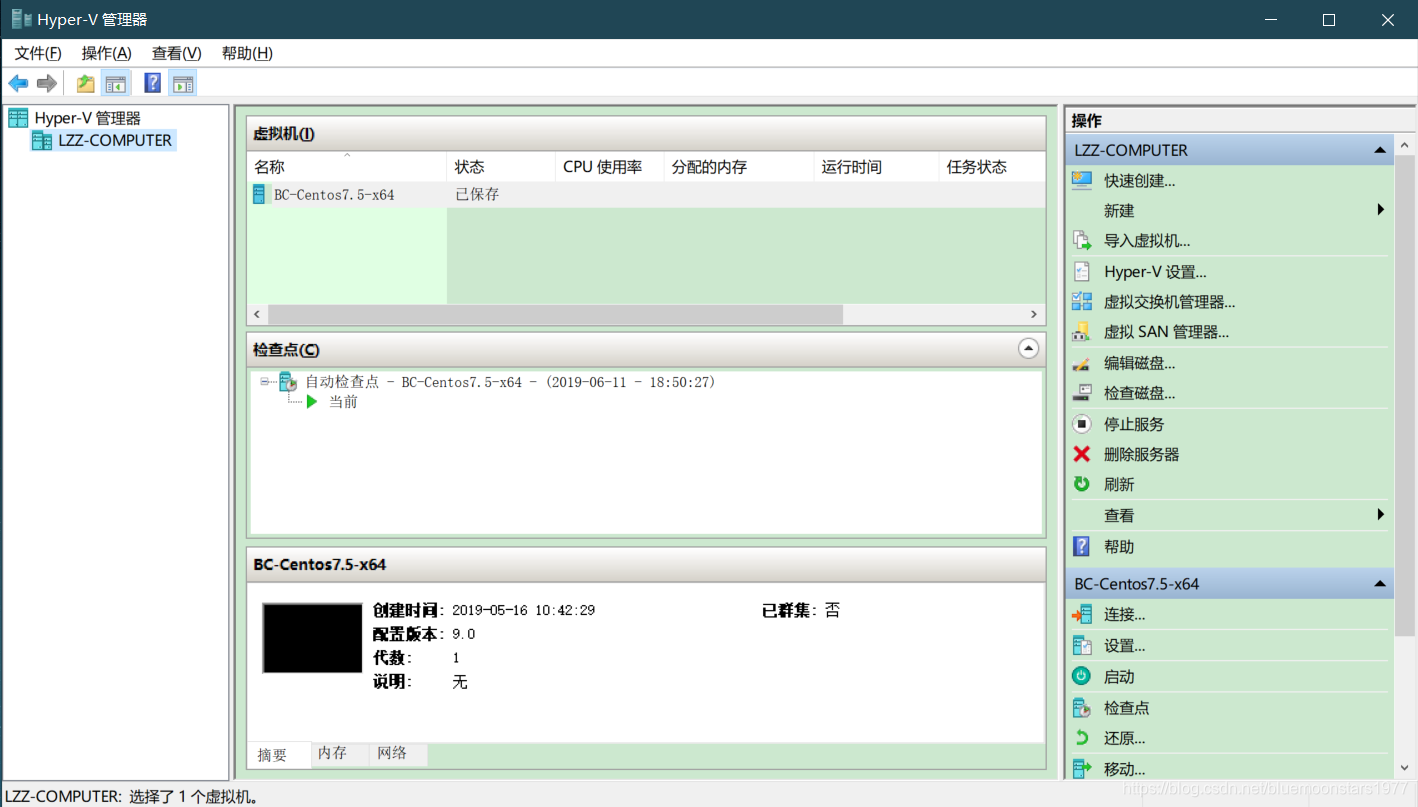This screenshot has width=1418, height=807.
Task: Click the Up one level folder icon
Action: tap(86, 83)
